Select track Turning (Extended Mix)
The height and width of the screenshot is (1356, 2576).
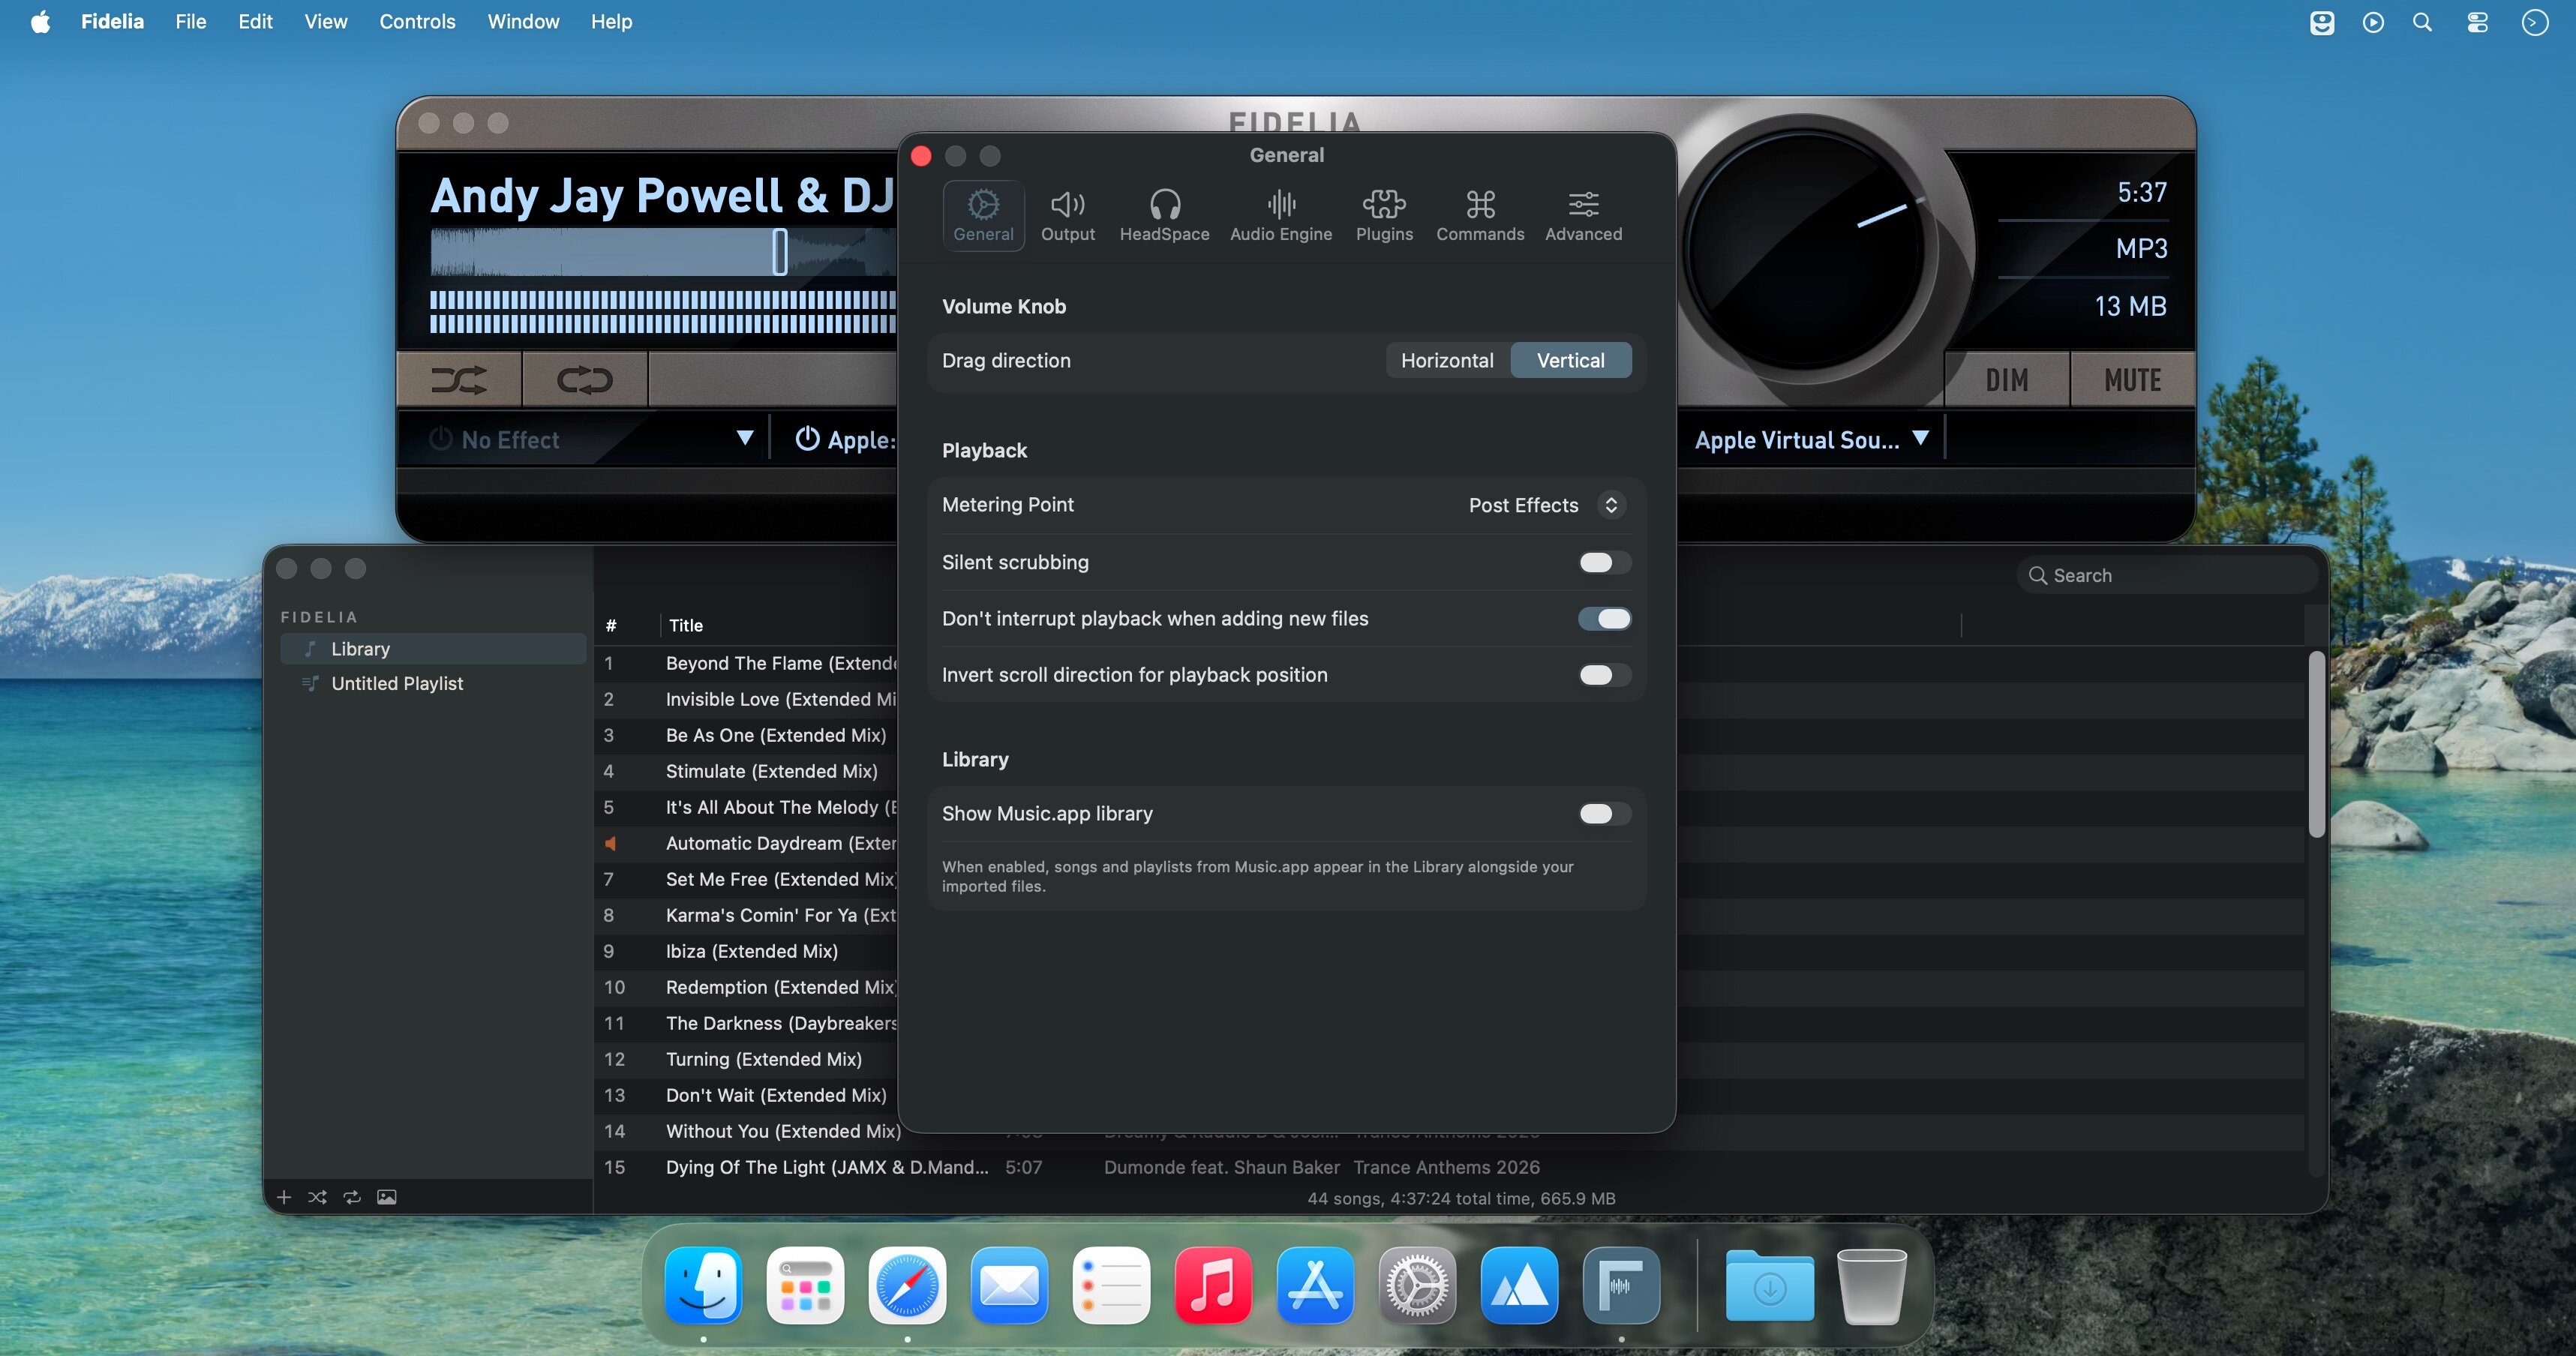[x=764, y=1059]
